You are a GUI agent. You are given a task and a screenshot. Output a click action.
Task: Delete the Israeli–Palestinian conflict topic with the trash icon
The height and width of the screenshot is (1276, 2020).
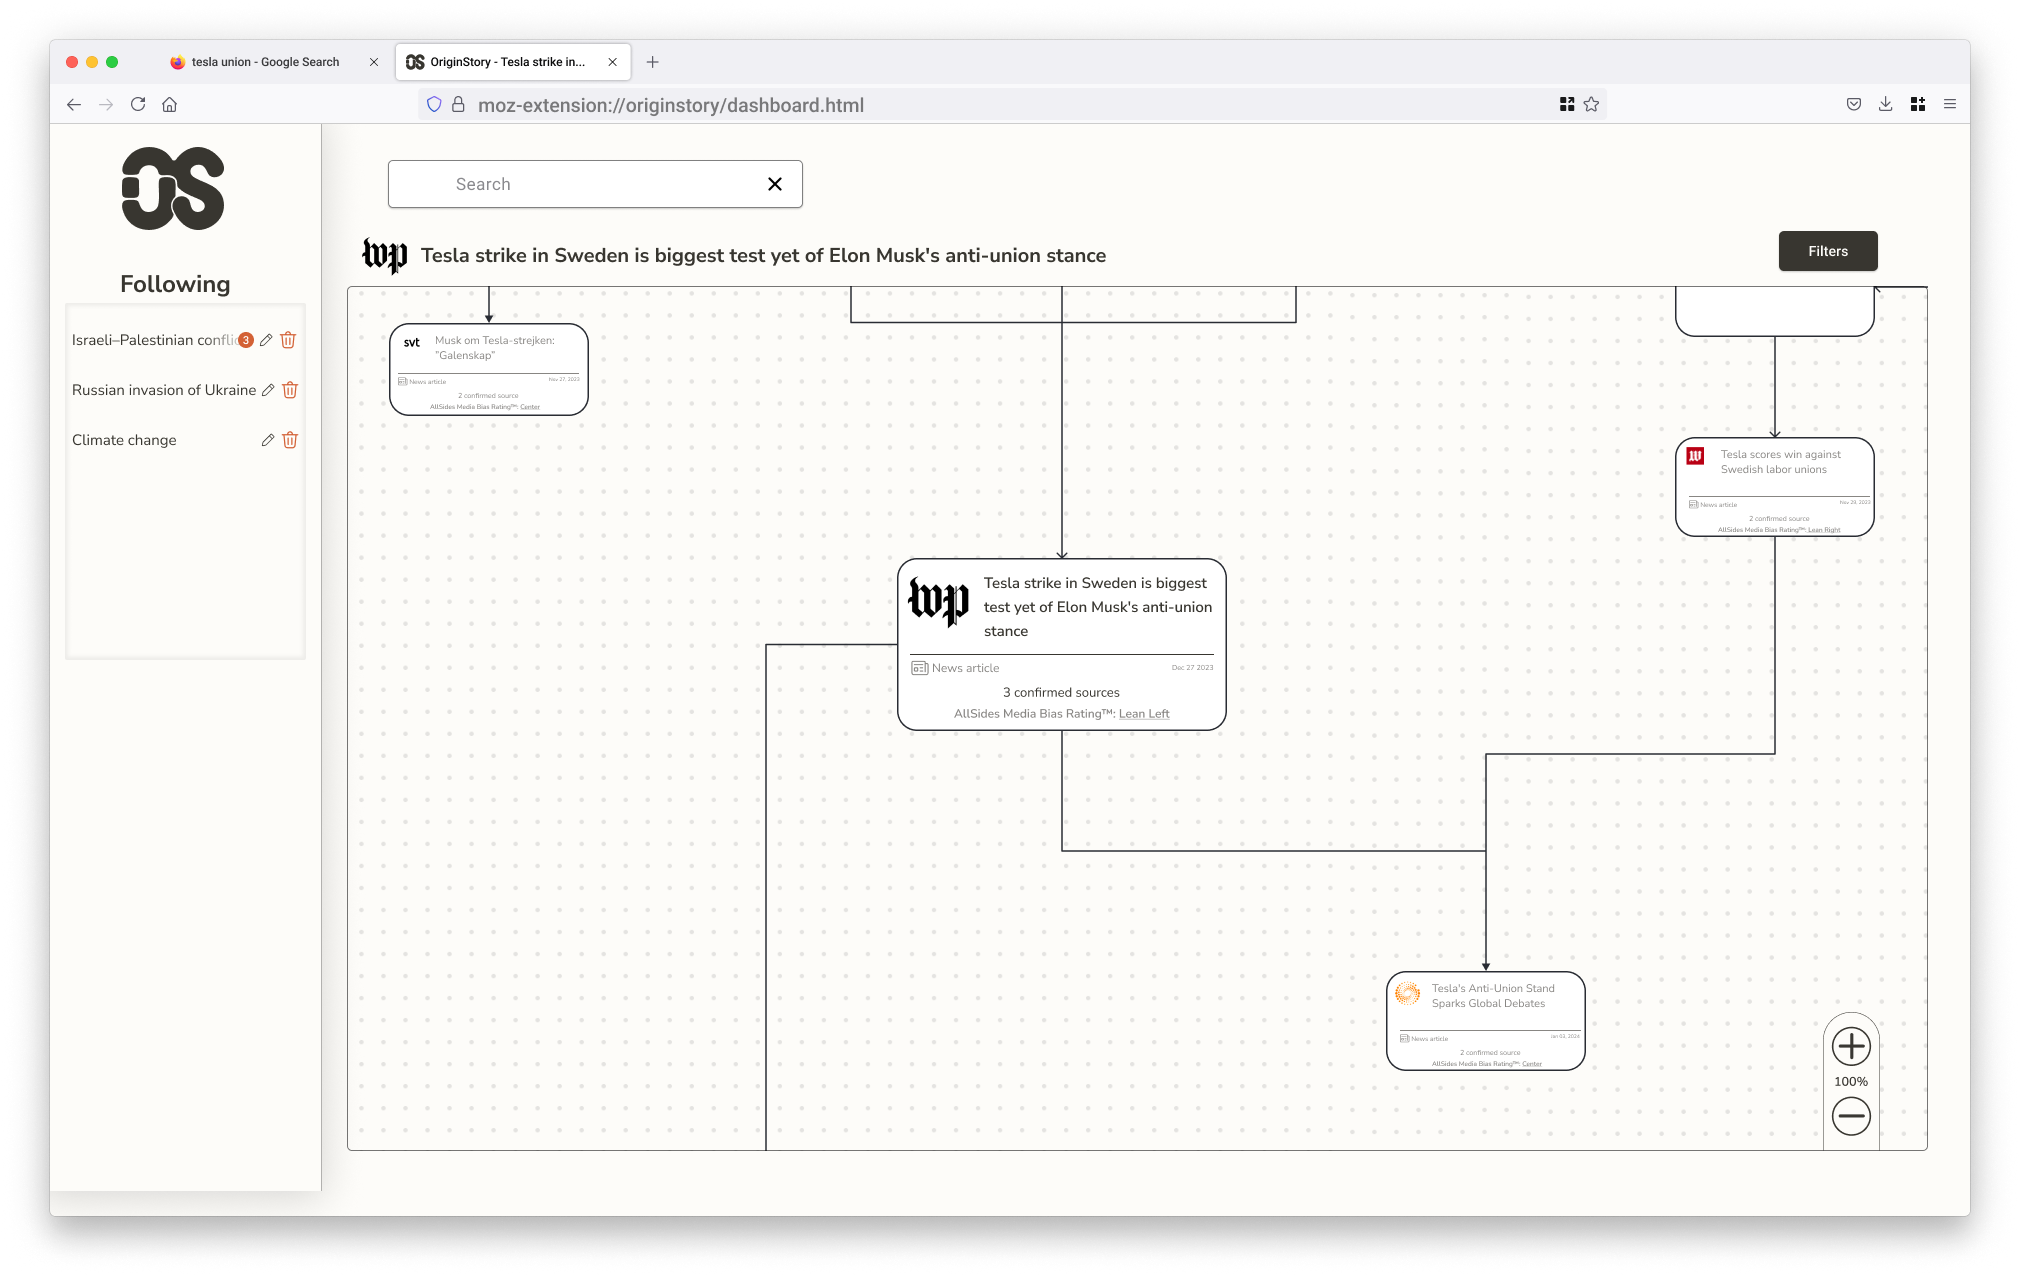(x=289, y=340)
